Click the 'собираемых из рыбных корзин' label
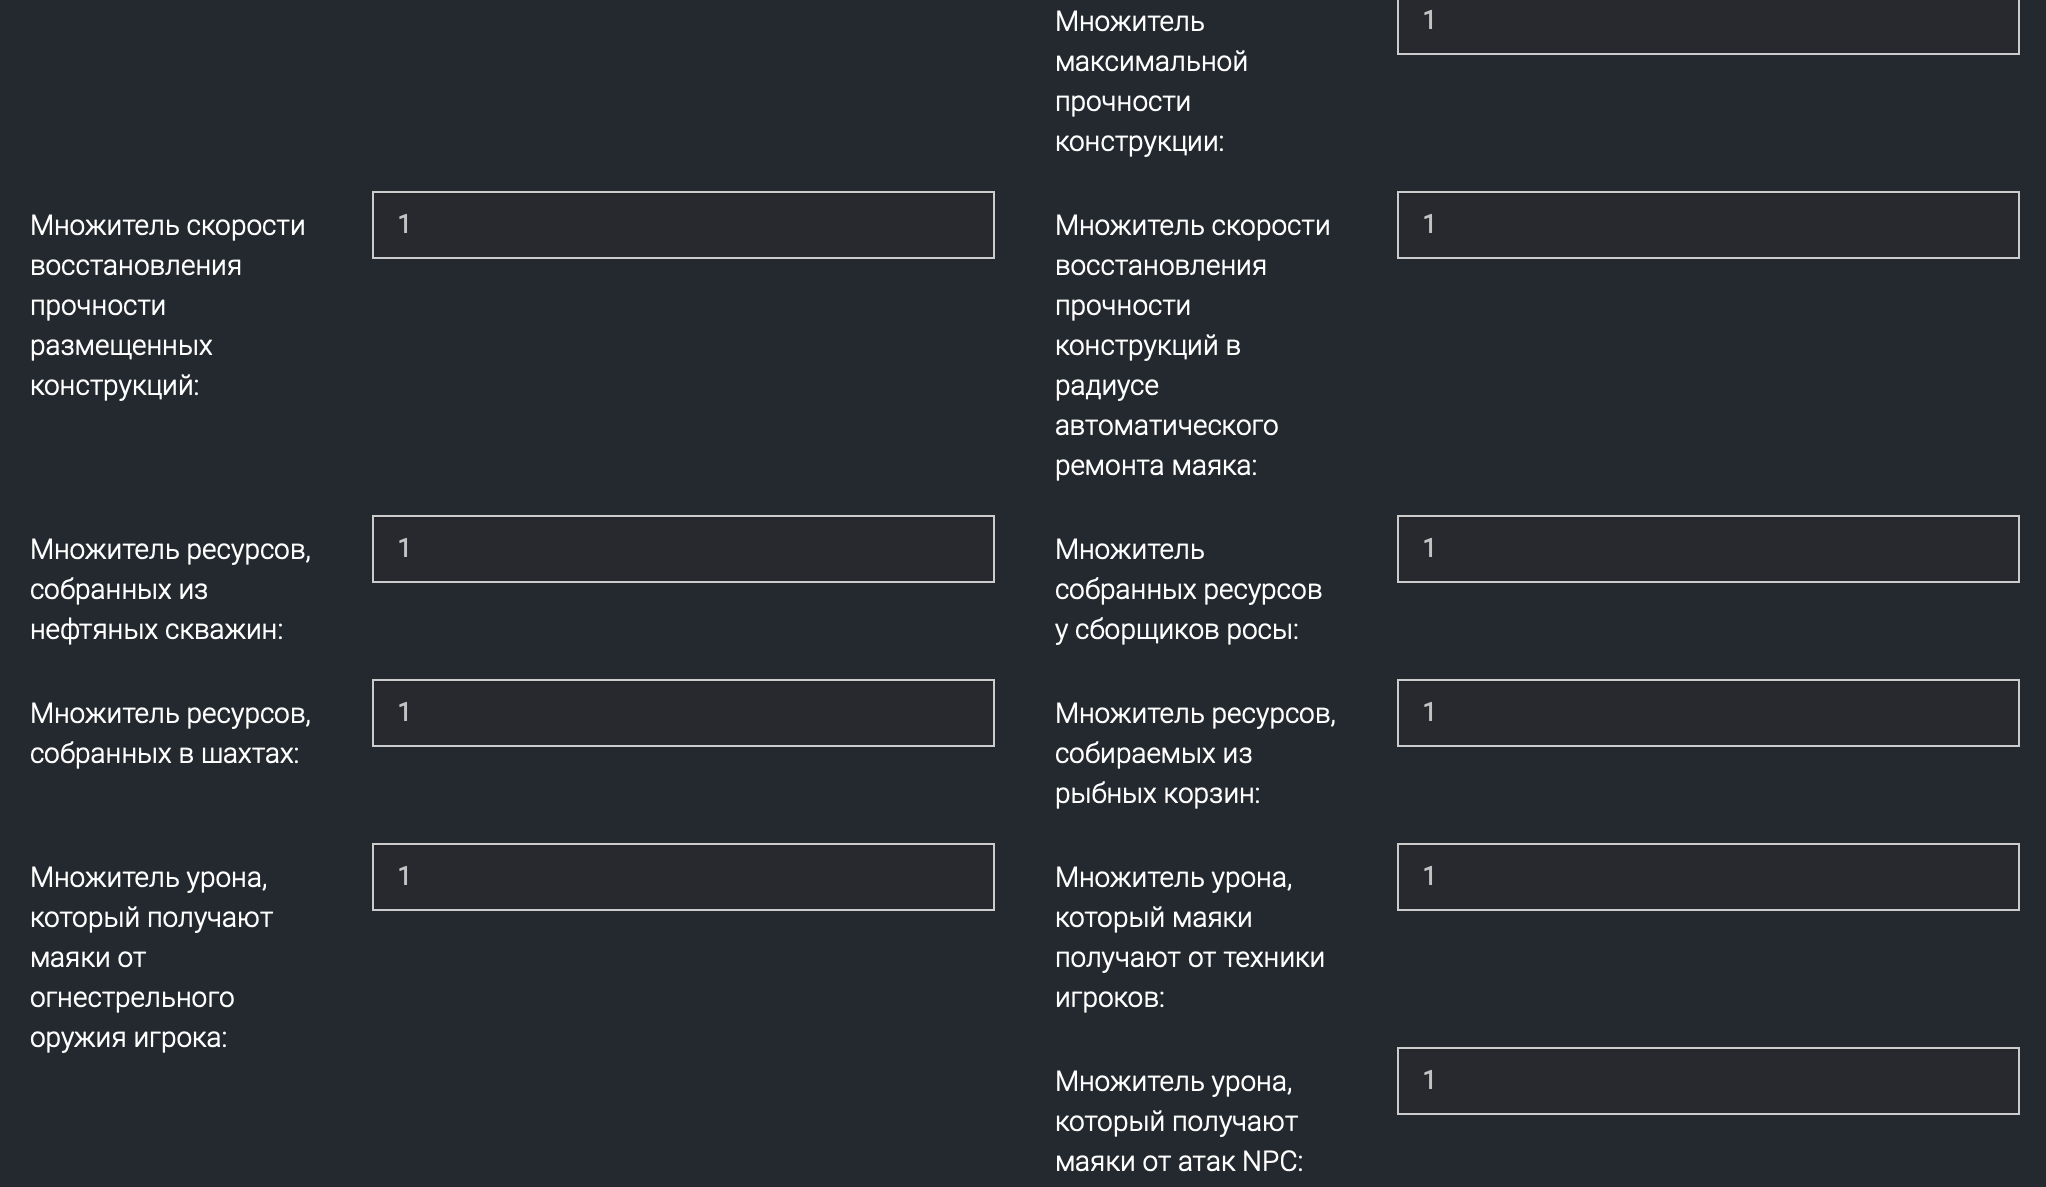The height and width of the screenshot is (1187, 2046). pos(1157,774)
